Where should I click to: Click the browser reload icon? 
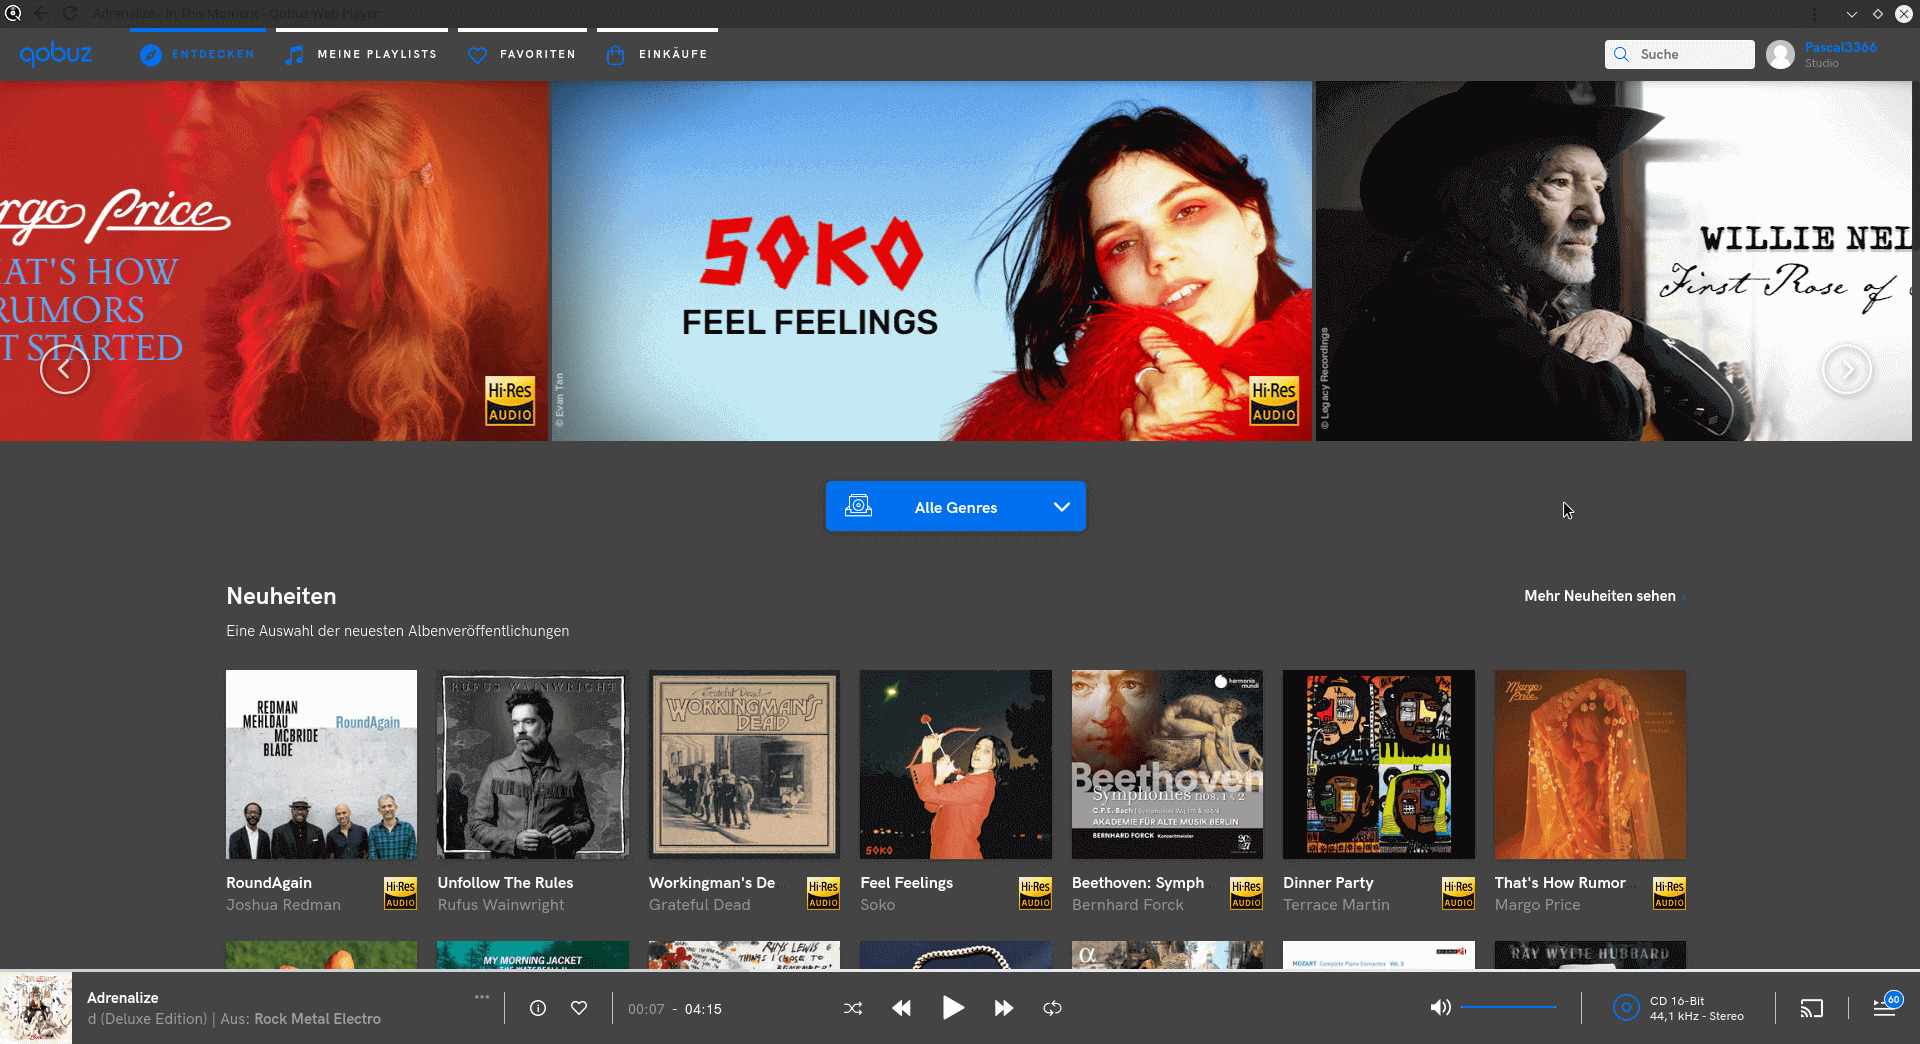tap(70, 14)
